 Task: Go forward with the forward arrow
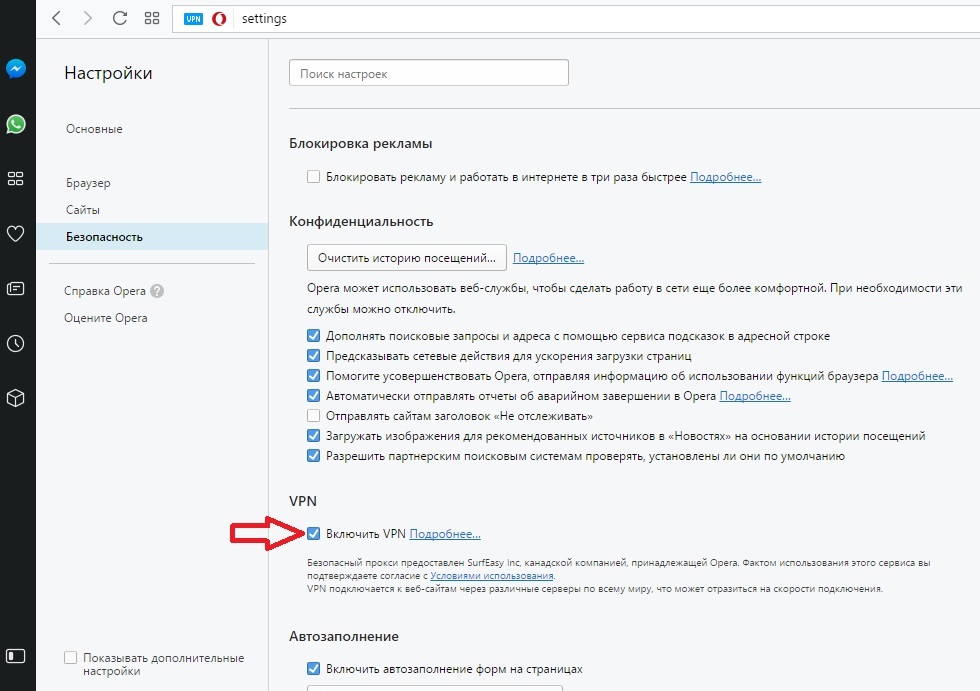[88, 18]
